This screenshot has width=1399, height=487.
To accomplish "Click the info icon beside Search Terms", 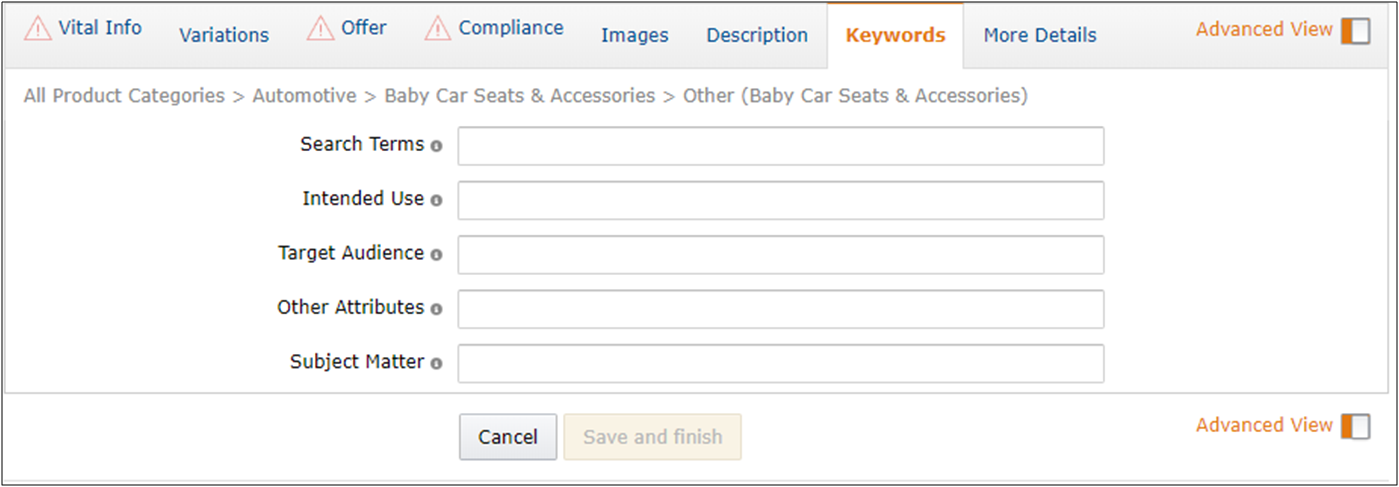I will tap(436, 146).
